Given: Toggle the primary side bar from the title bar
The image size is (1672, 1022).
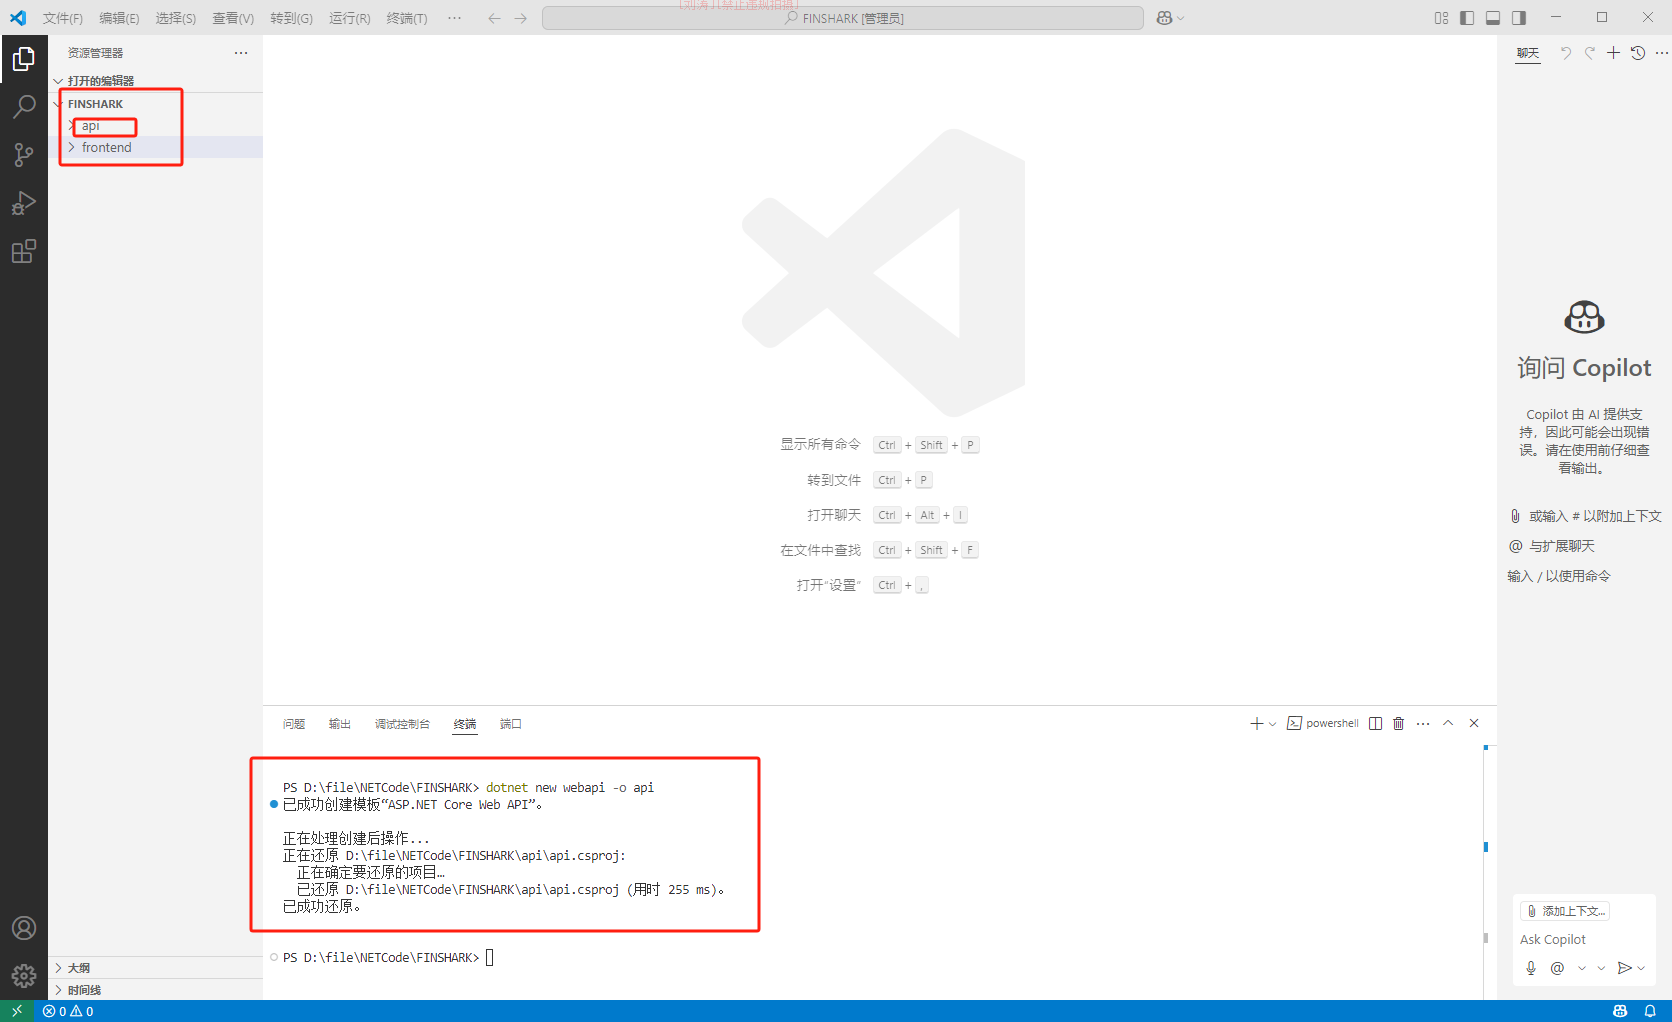Looking at the screenshot, I should 1467,18.
